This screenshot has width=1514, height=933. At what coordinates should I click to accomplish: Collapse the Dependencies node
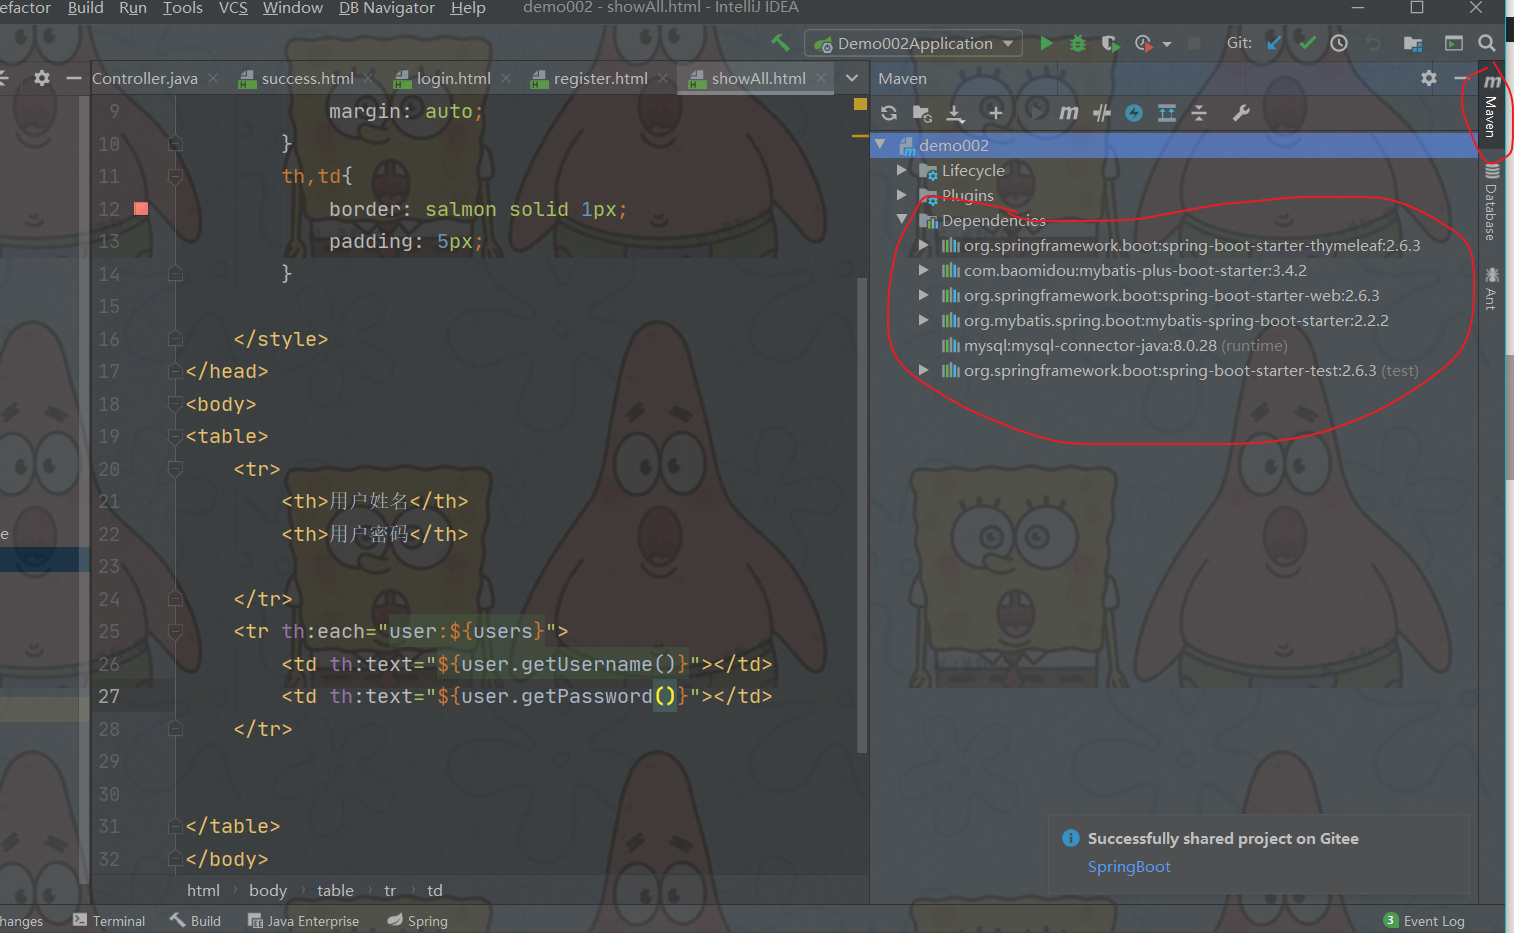pos(902,220)
